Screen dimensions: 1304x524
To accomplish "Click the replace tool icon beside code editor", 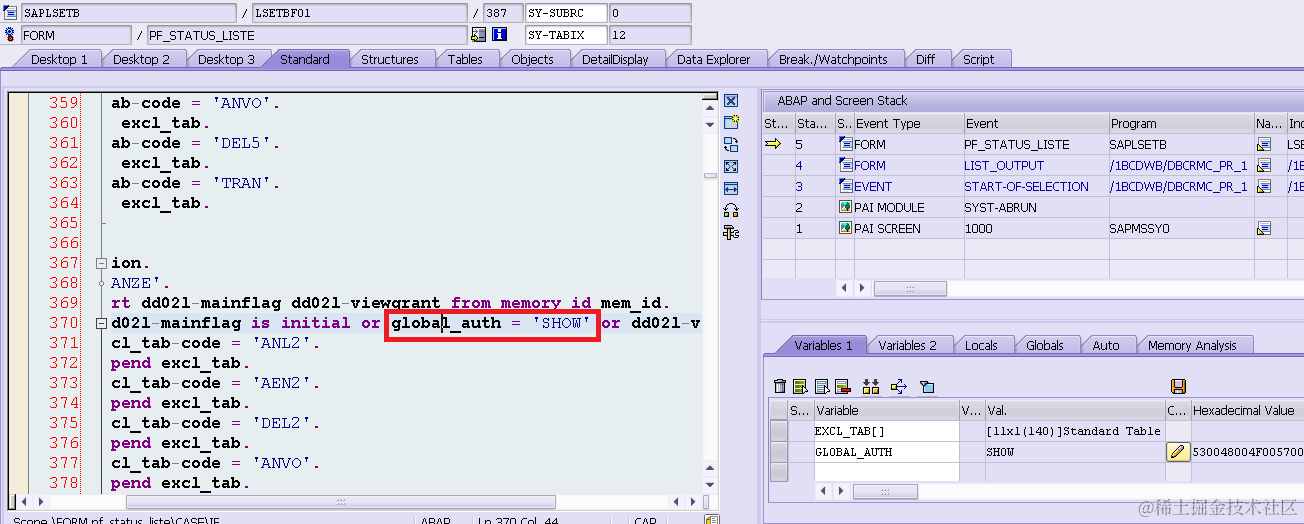I will pyautogui.click(x=731, y=144).
